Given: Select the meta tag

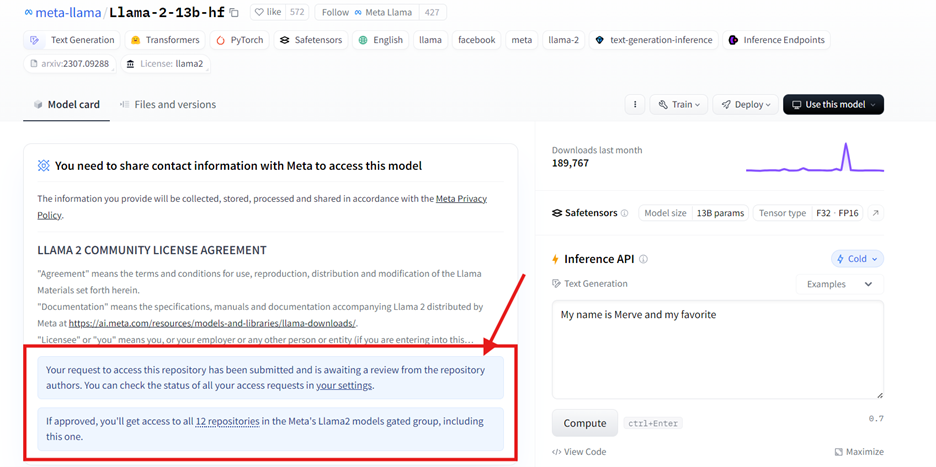Looking at the screenshot, I should point(522,40).
